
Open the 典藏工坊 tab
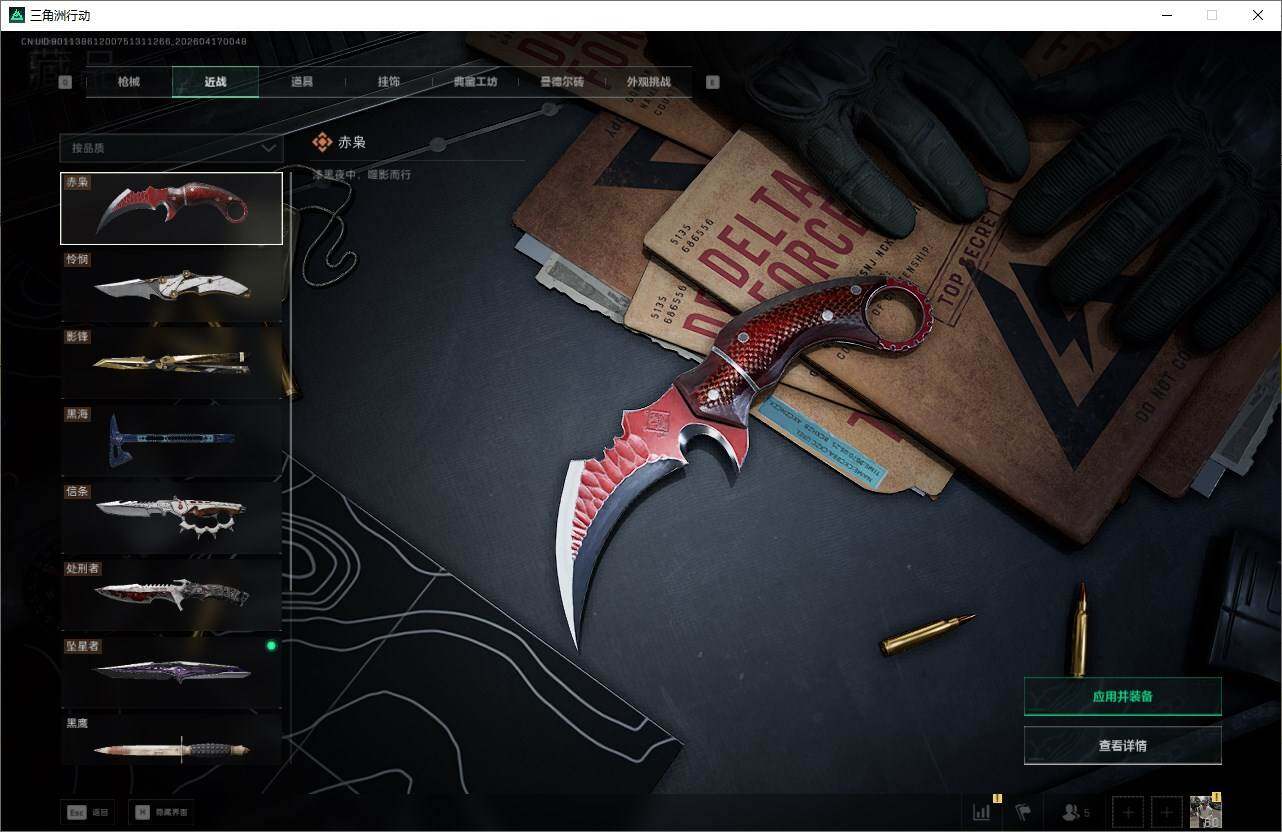475,82
